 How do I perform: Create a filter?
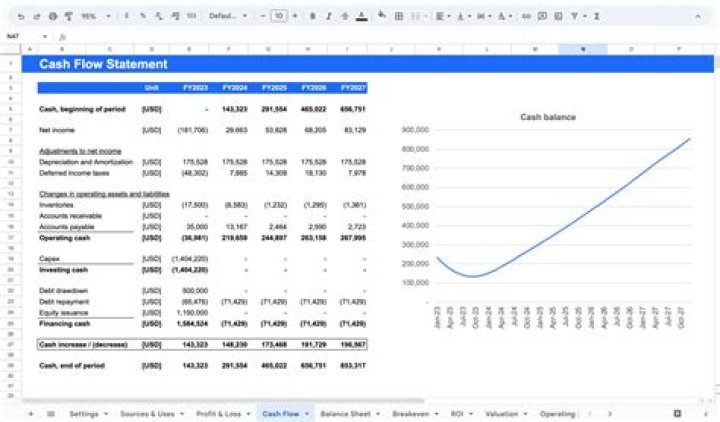pos(574,16)
